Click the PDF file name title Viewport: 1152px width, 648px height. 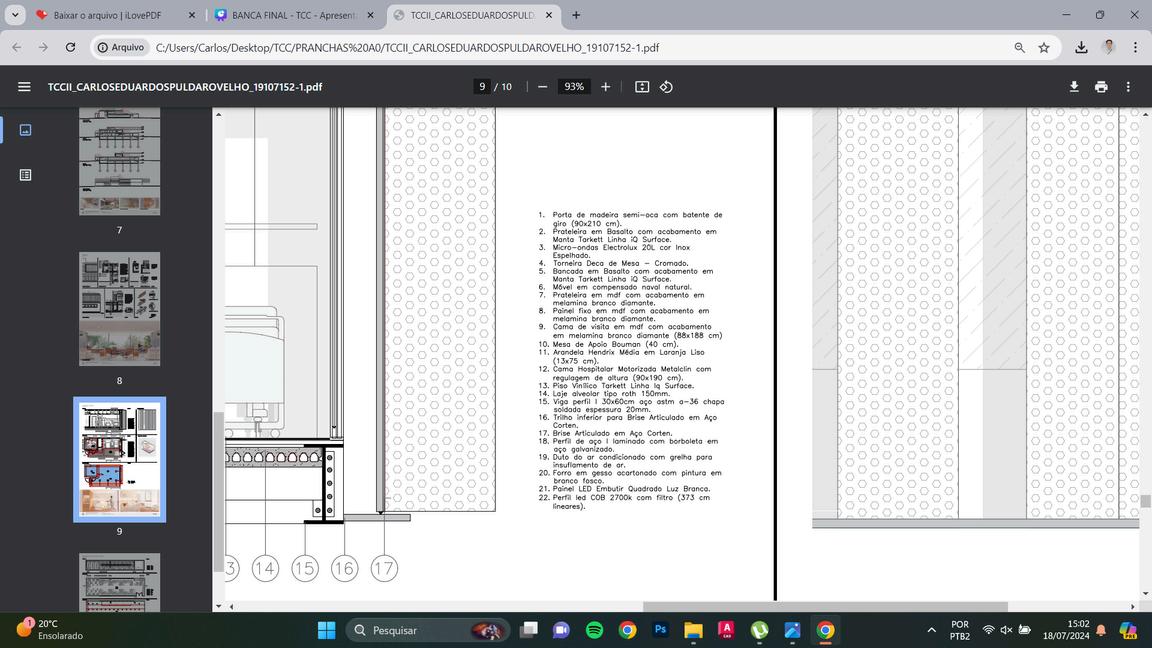185,87
